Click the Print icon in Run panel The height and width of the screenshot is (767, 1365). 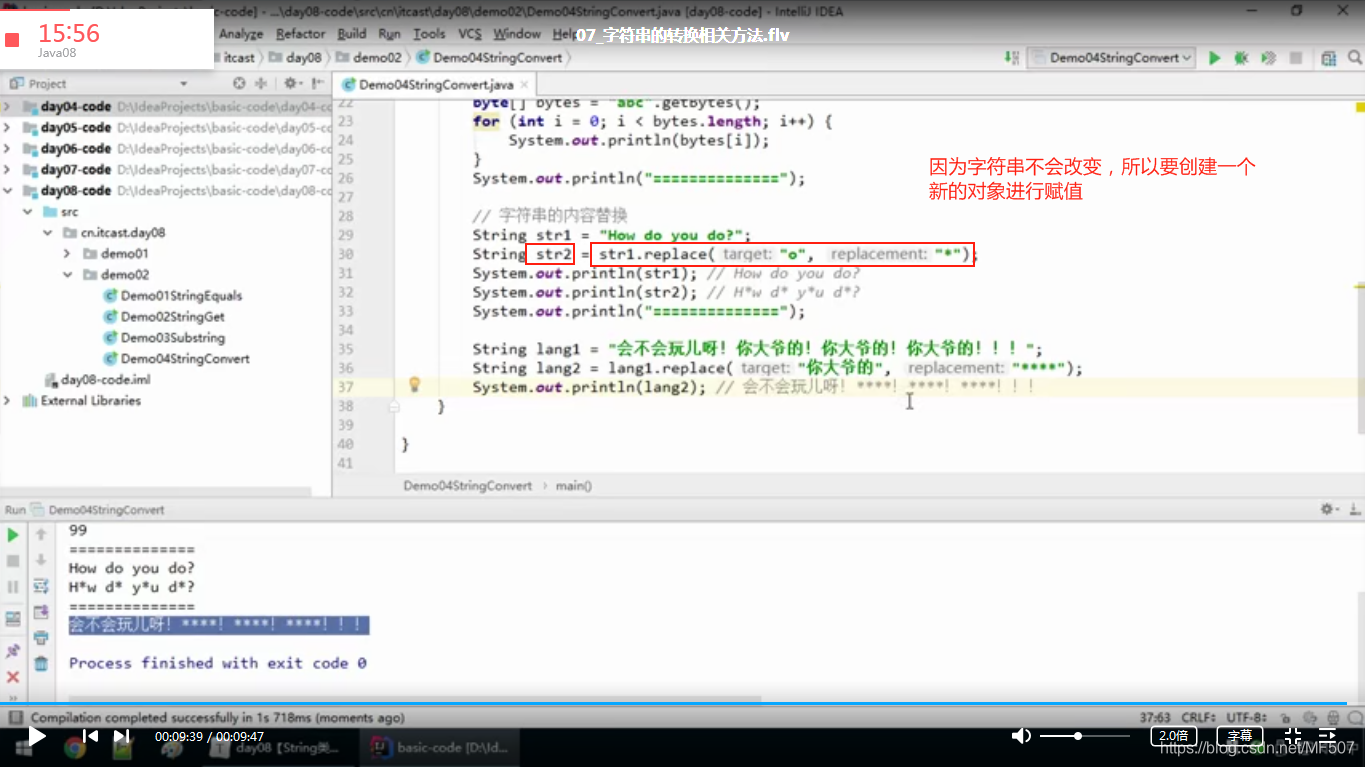point(41,638)
